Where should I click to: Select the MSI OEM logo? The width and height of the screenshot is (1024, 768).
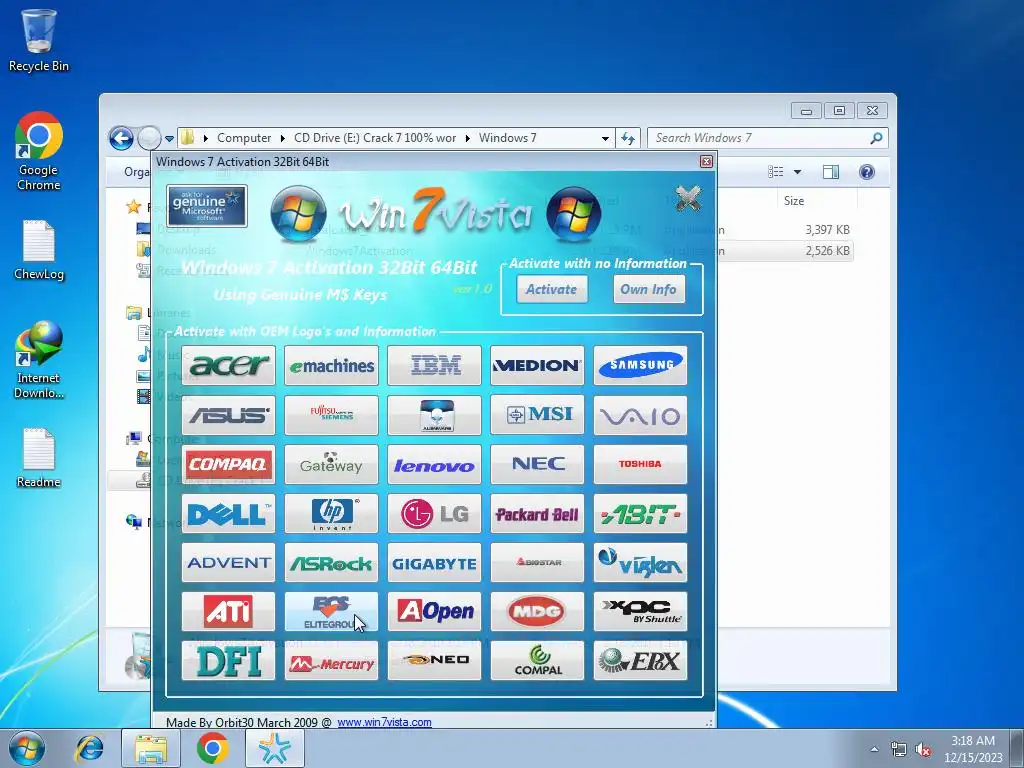(x=537, y=415)
